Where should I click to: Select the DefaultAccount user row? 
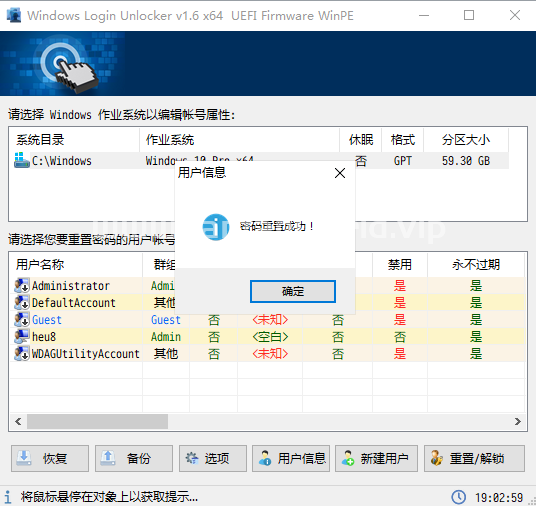pos(267,303)
